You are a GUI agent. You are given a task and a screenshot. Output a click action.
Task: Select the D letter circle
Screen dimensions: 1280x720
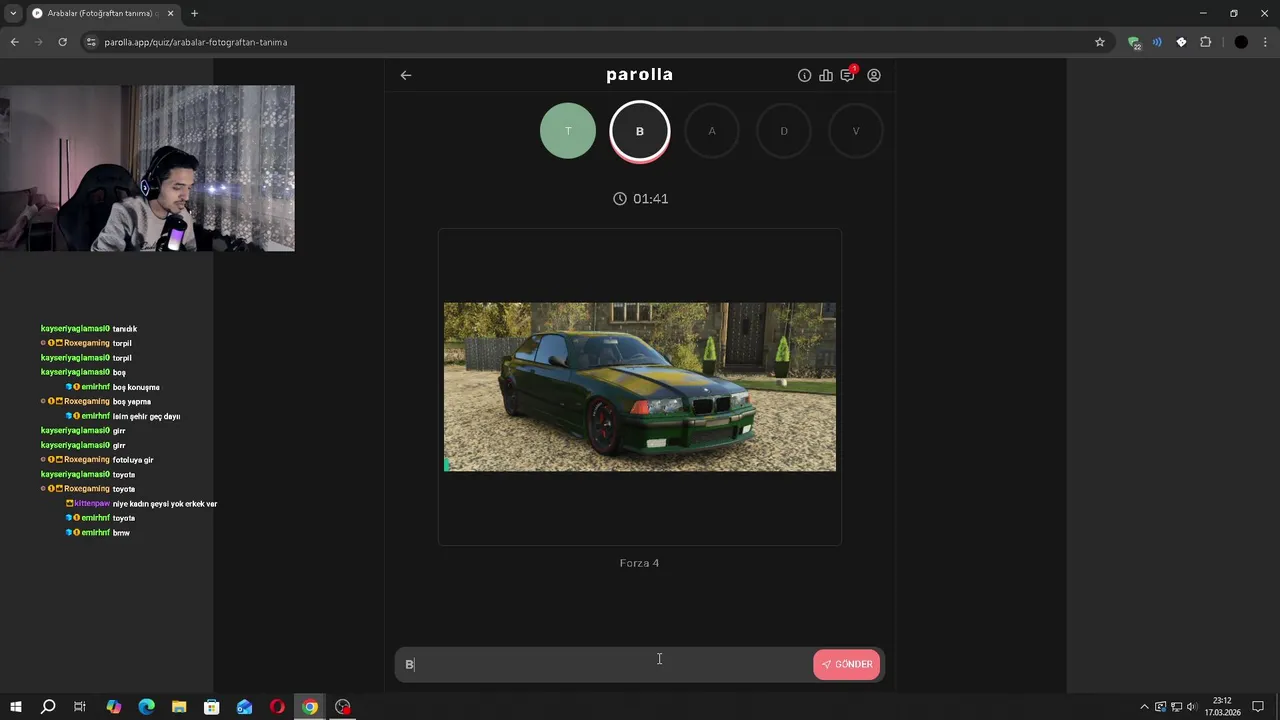[x=784, y=131]
